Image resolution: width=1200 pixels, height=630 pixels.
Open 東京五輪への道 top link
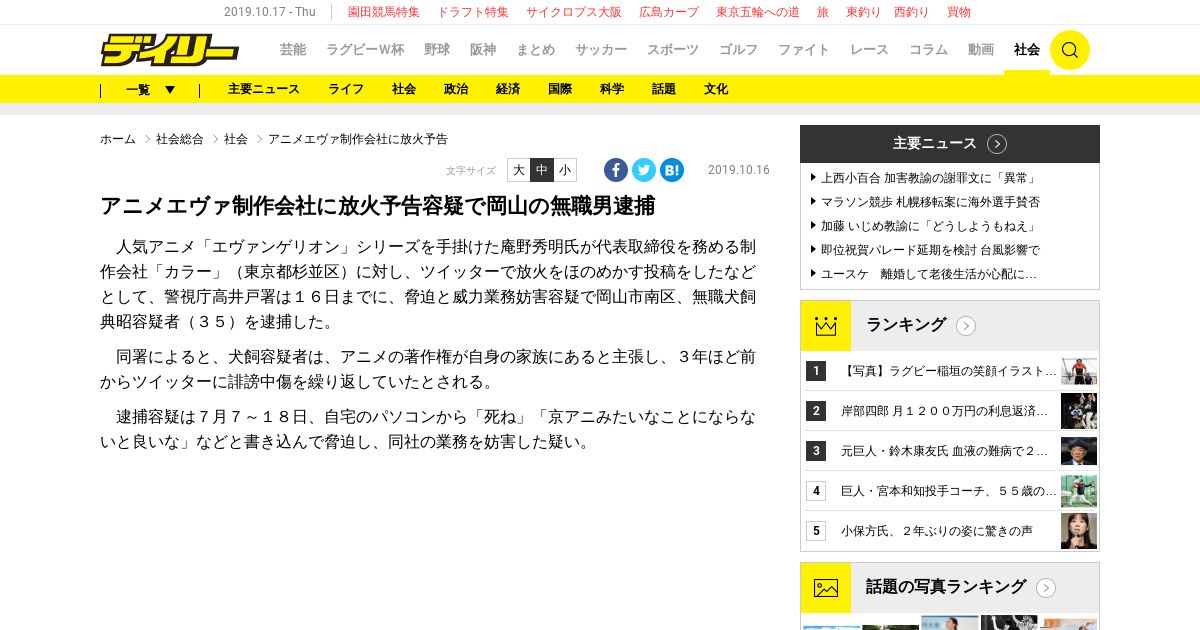pos(758,12)
